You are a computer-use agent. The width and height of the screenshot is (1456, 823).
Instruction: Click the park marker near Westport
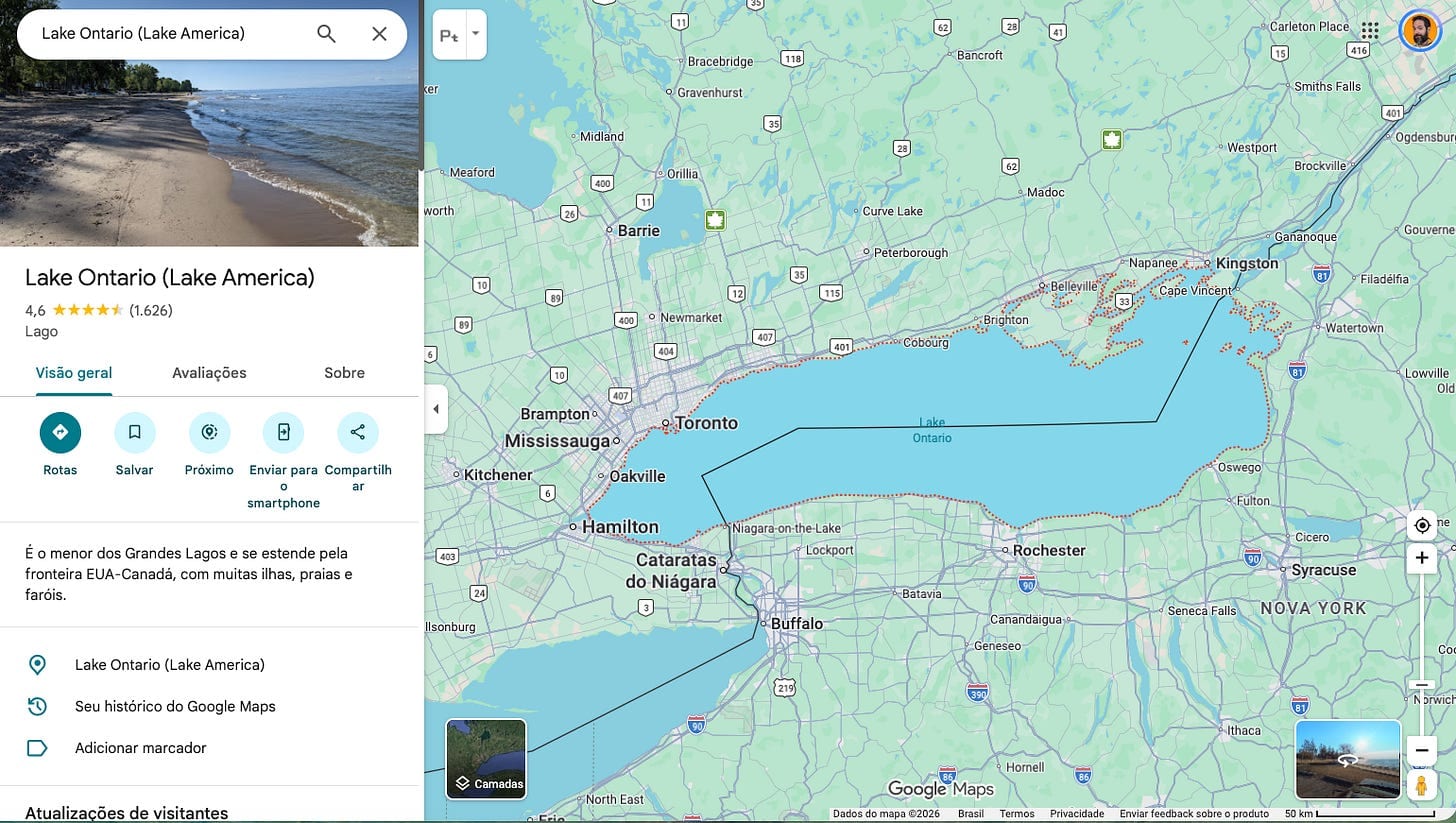click(1111, 139)
